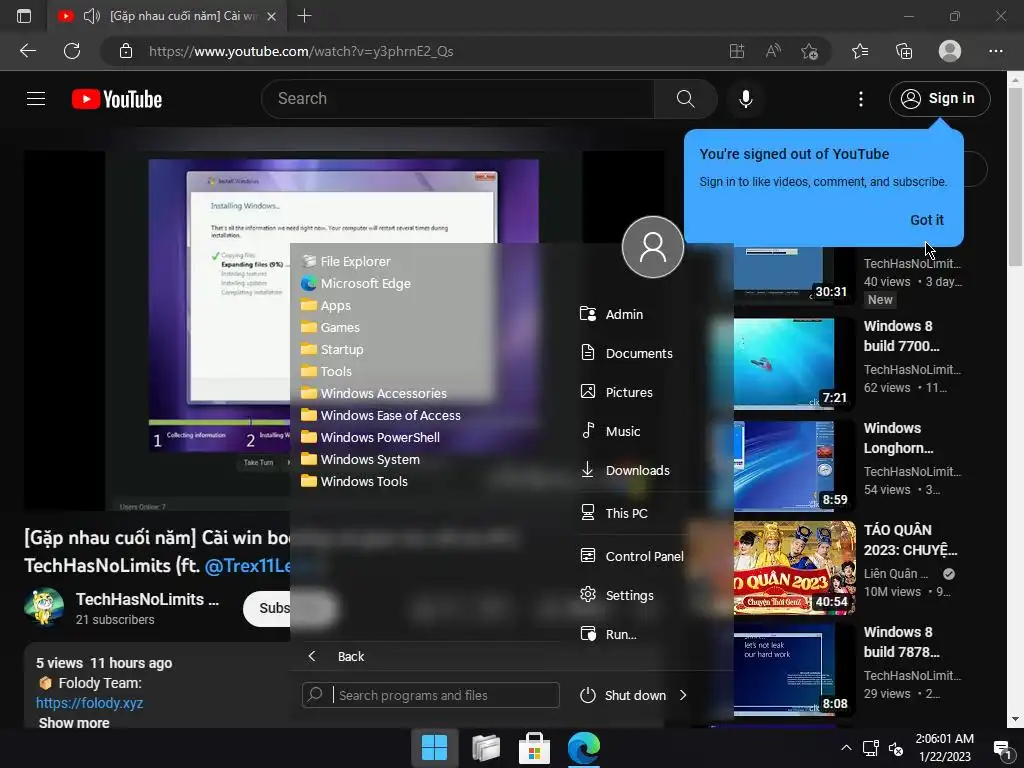Screen dimensions: 1024x768
Task: Show hidden tray icons chevron
Action: click(846, 748)
